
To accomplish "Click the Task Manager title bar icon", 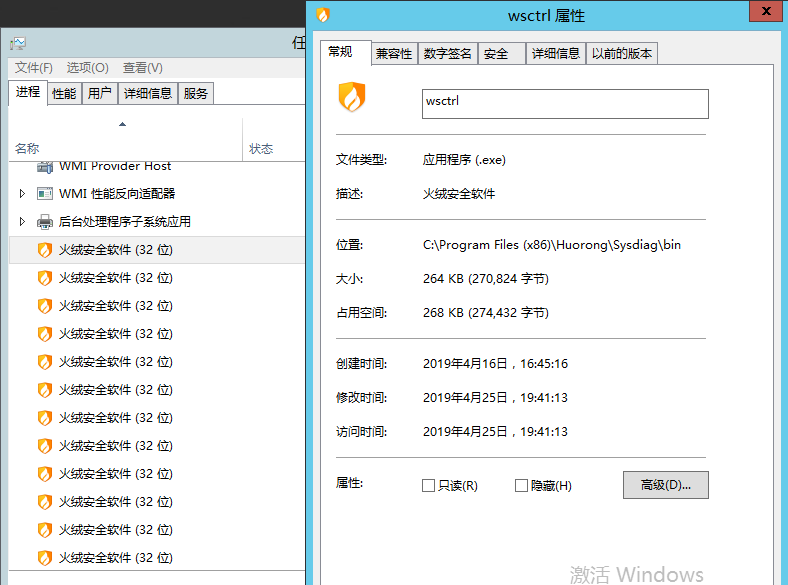I will 18,44.
